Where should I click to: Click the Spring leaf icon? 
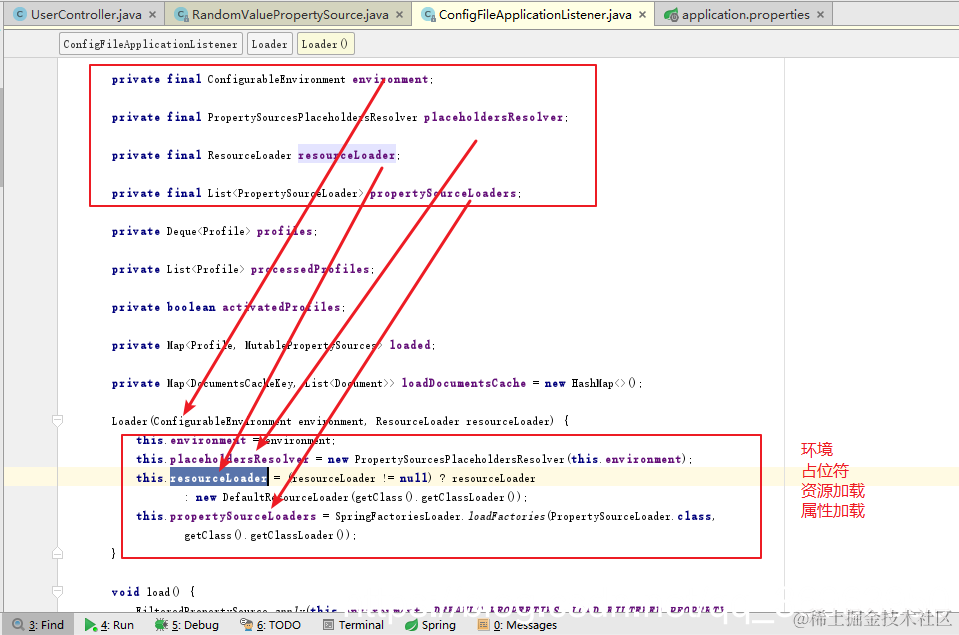(x=411, y=625)
